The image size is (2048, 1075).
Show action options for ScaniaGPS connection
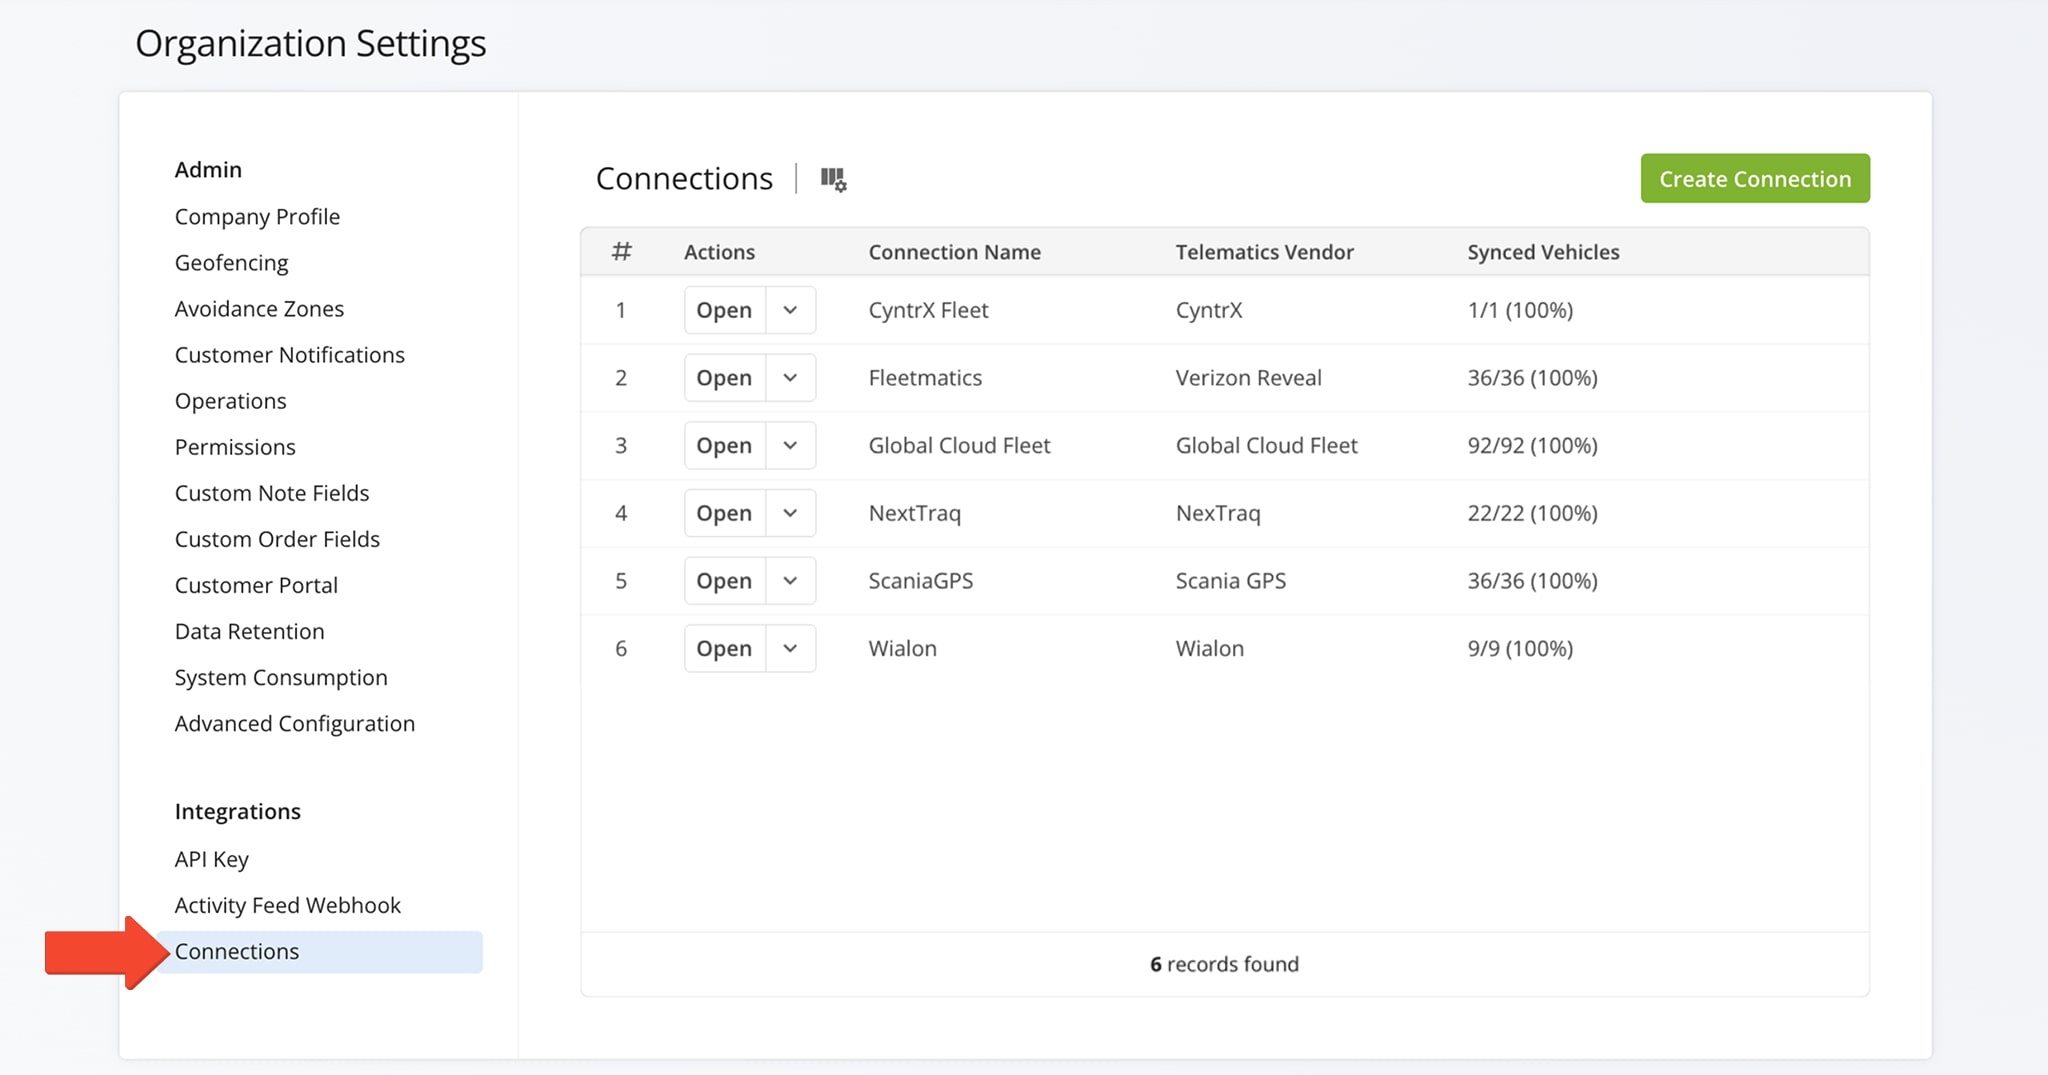(790, 581)
